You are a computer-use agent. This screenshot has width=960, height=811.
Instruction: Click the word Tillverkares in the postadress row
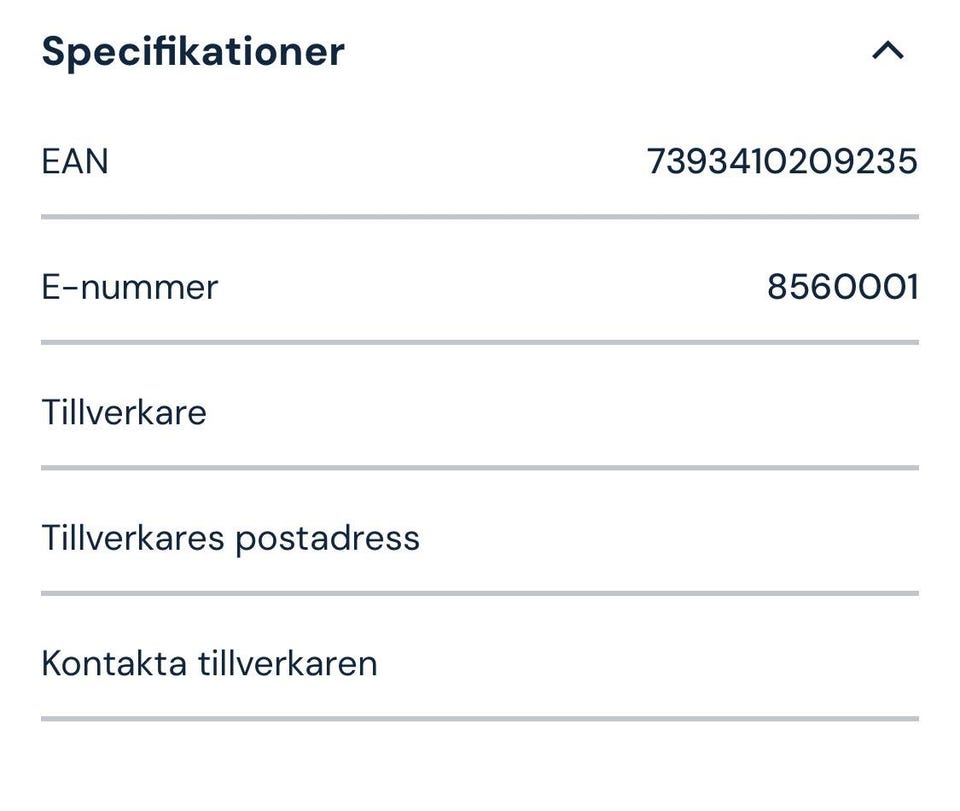click(x=133, y=538)
